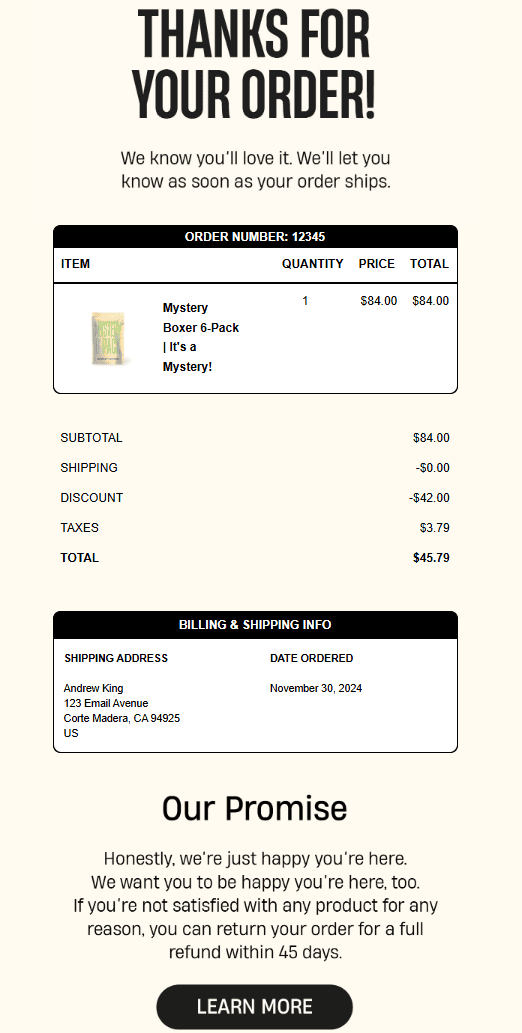Open the Mystery Boxer 6-Pack product thumbnail
The width and height of the screenshot is (522, 1033).
click(110, 338)
